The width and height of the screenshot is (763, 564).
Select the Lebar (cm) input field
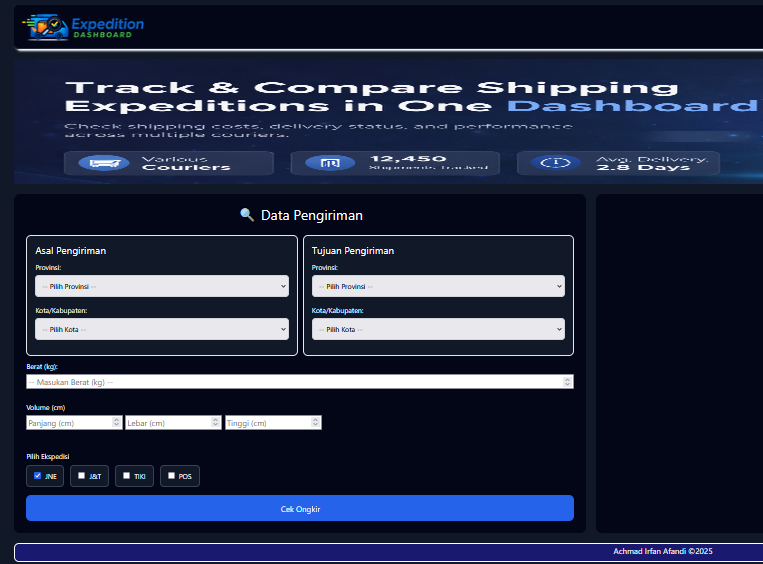[167, 423]
